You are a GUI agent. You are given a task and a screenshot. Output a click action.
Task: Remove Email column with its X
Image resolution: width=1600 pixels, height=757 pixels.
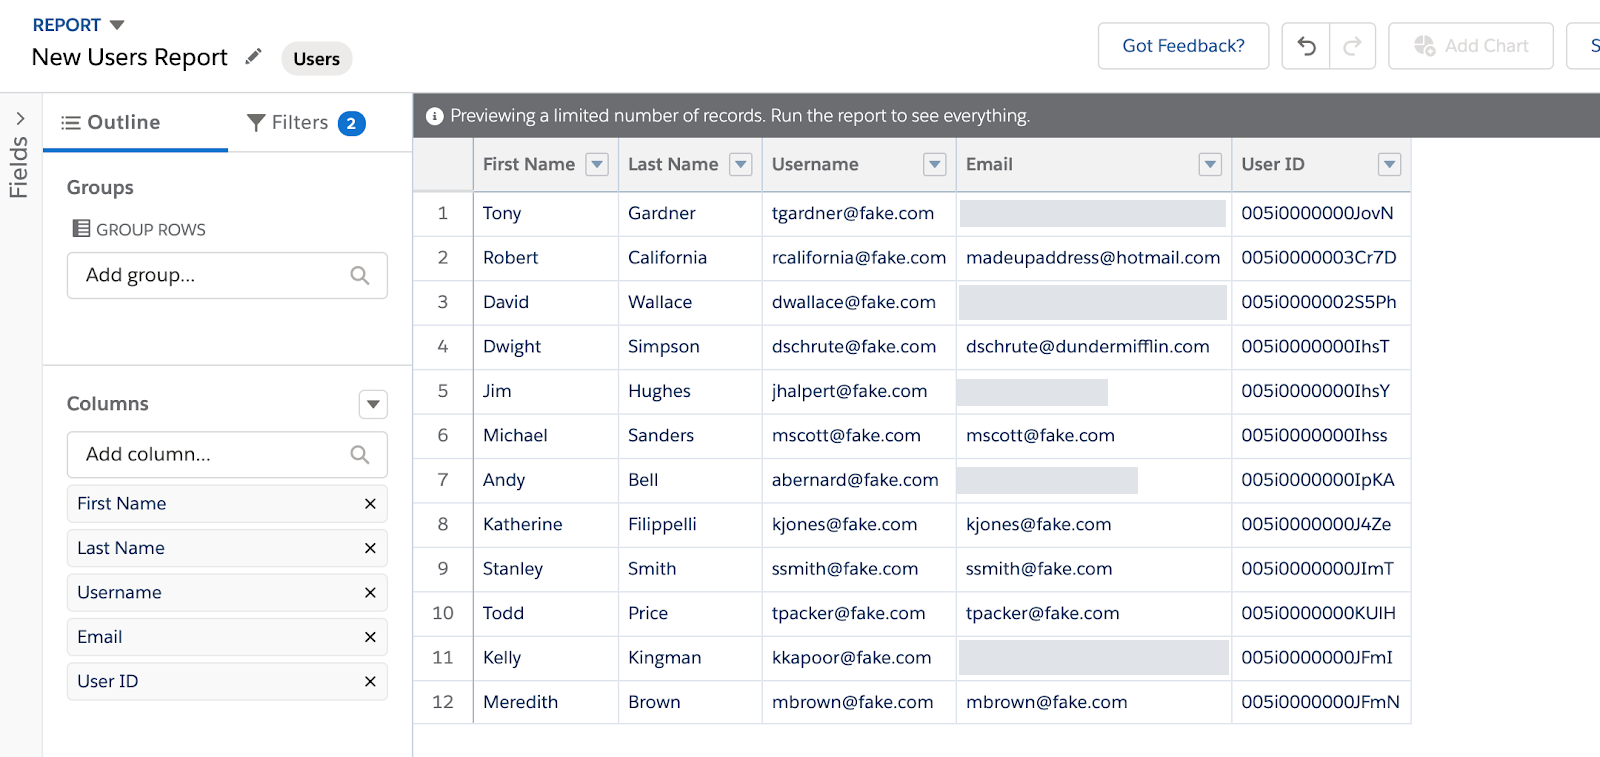click(x=370, y=637)
